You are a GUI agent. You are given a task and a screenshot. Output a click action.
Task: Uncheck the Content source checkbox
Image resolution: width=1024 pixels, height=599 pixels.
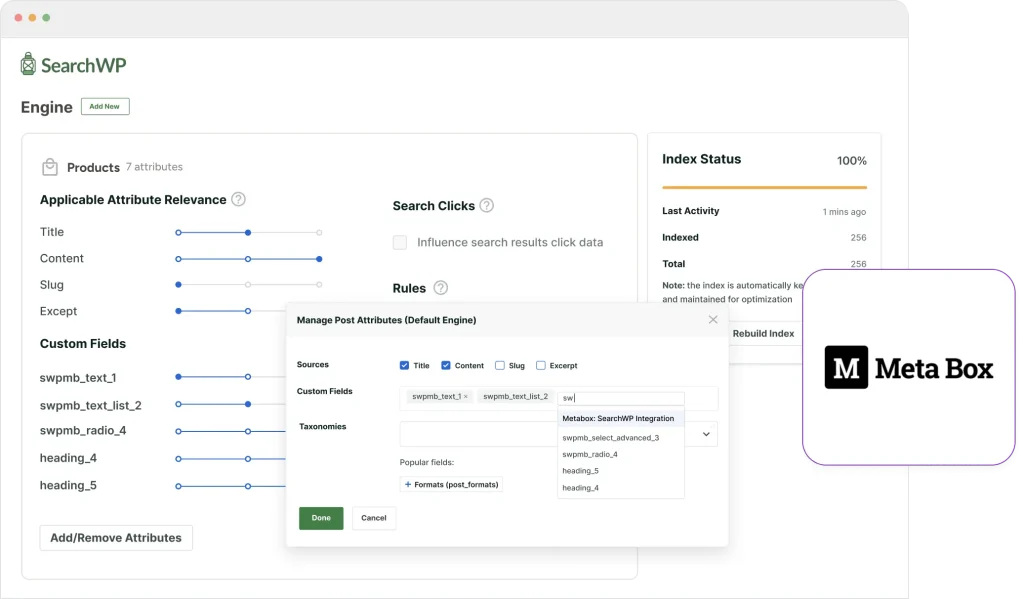(445, 365)
